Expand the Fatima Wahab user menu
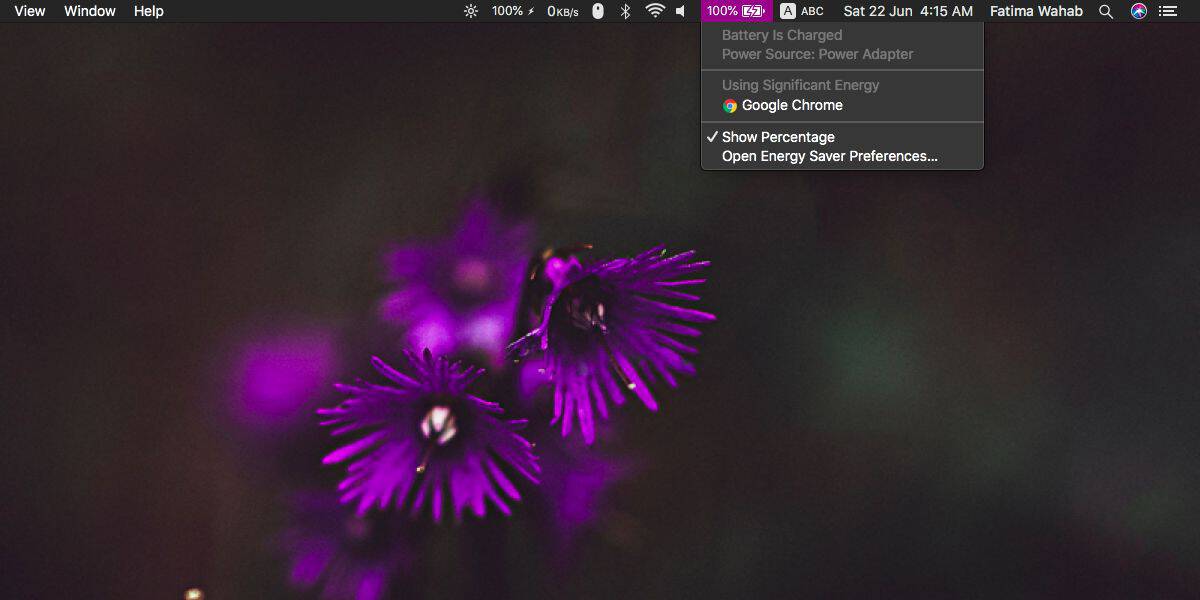Screen dimensions: 1200x600 pos(1036,11)
